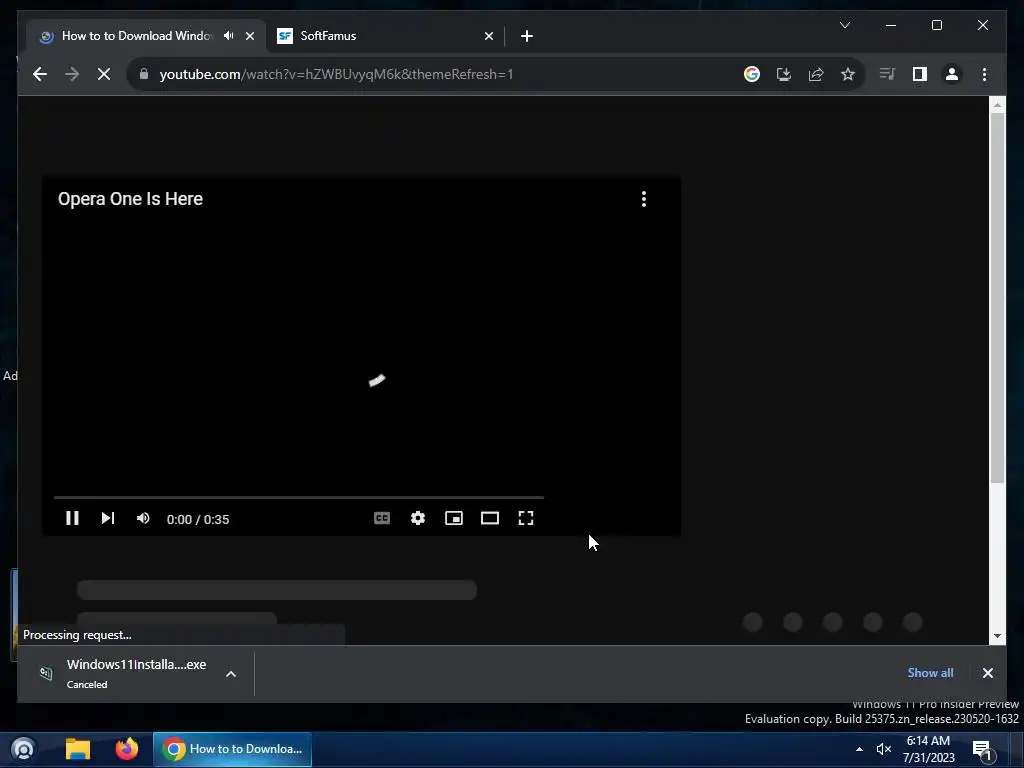Click the Chrome taskbar window button
This screenshot has width=1024, height=768.
[232, 749]
